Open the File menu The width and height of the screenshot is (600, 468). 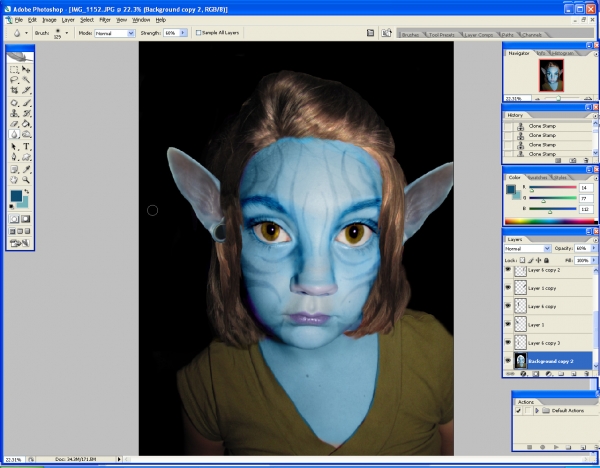click(19, 20)
